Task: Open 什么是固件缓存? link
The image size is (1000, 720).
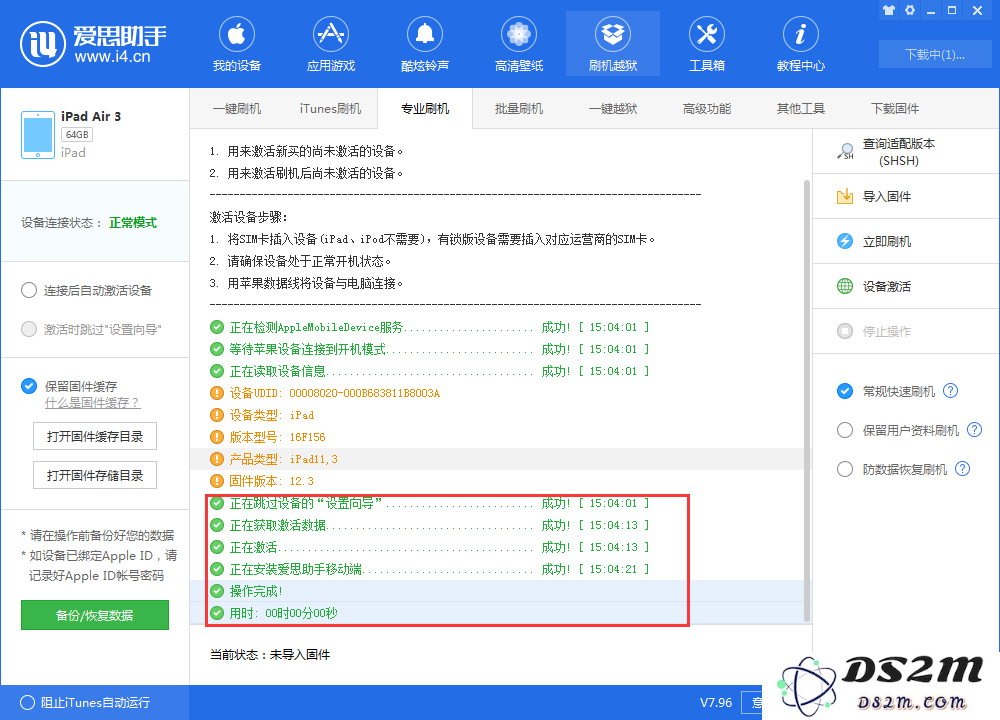Action: click(92, 403)
